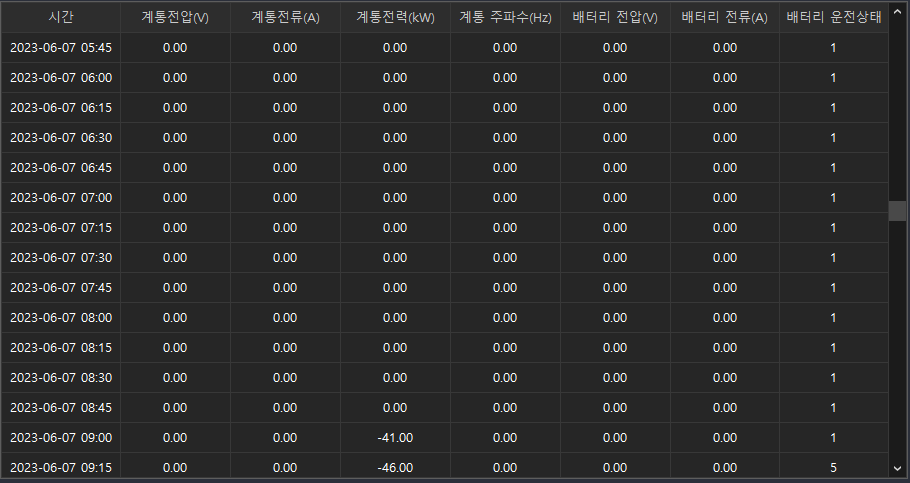The width and height of the screenshot is (910, 483).
Task: Click the -46.00 power value cell
Action: (x=395, y=466)
